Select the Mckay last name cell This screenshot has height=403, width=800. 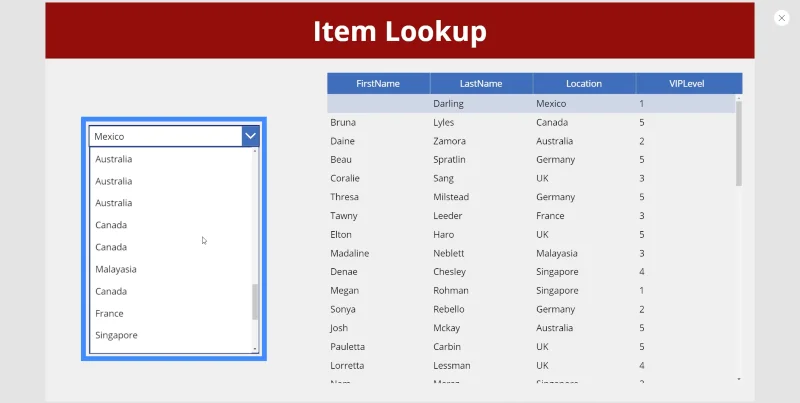pos(446,328)
